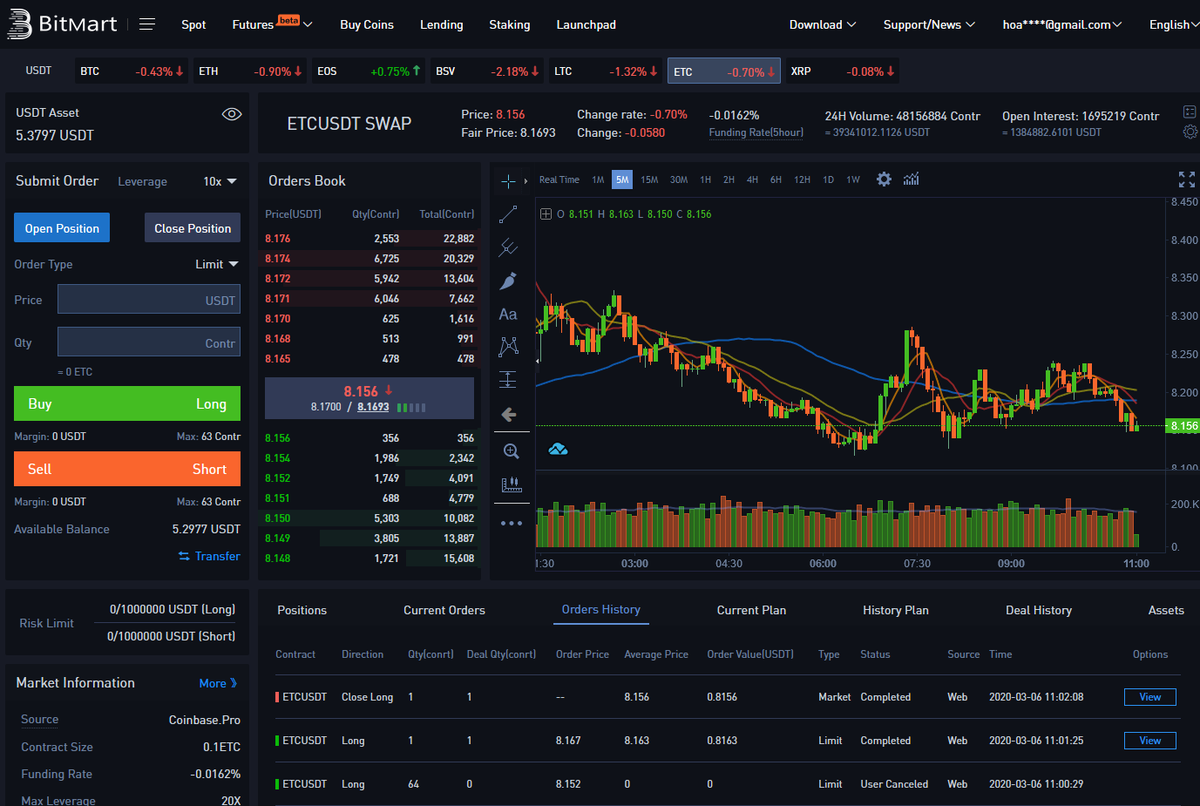Click the arrow beside crosshair tool

click(x=527, y=181)
